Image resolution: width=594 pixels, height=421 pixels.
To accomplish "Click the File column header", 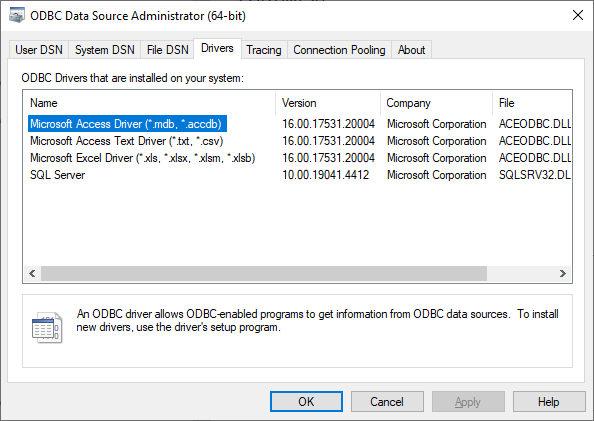I will click(532, 103).
